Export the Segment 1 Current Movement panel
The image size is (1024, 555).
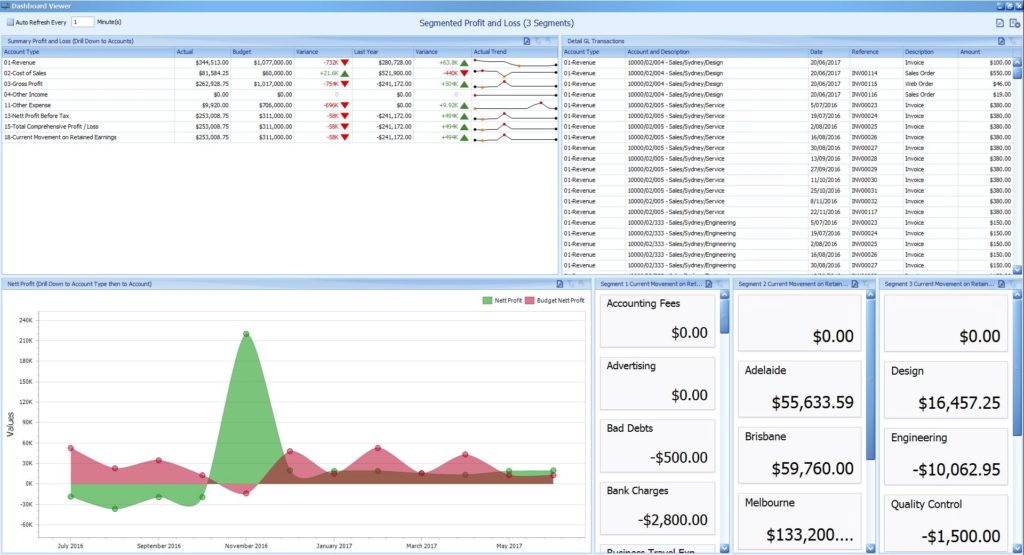pos(709,284)
